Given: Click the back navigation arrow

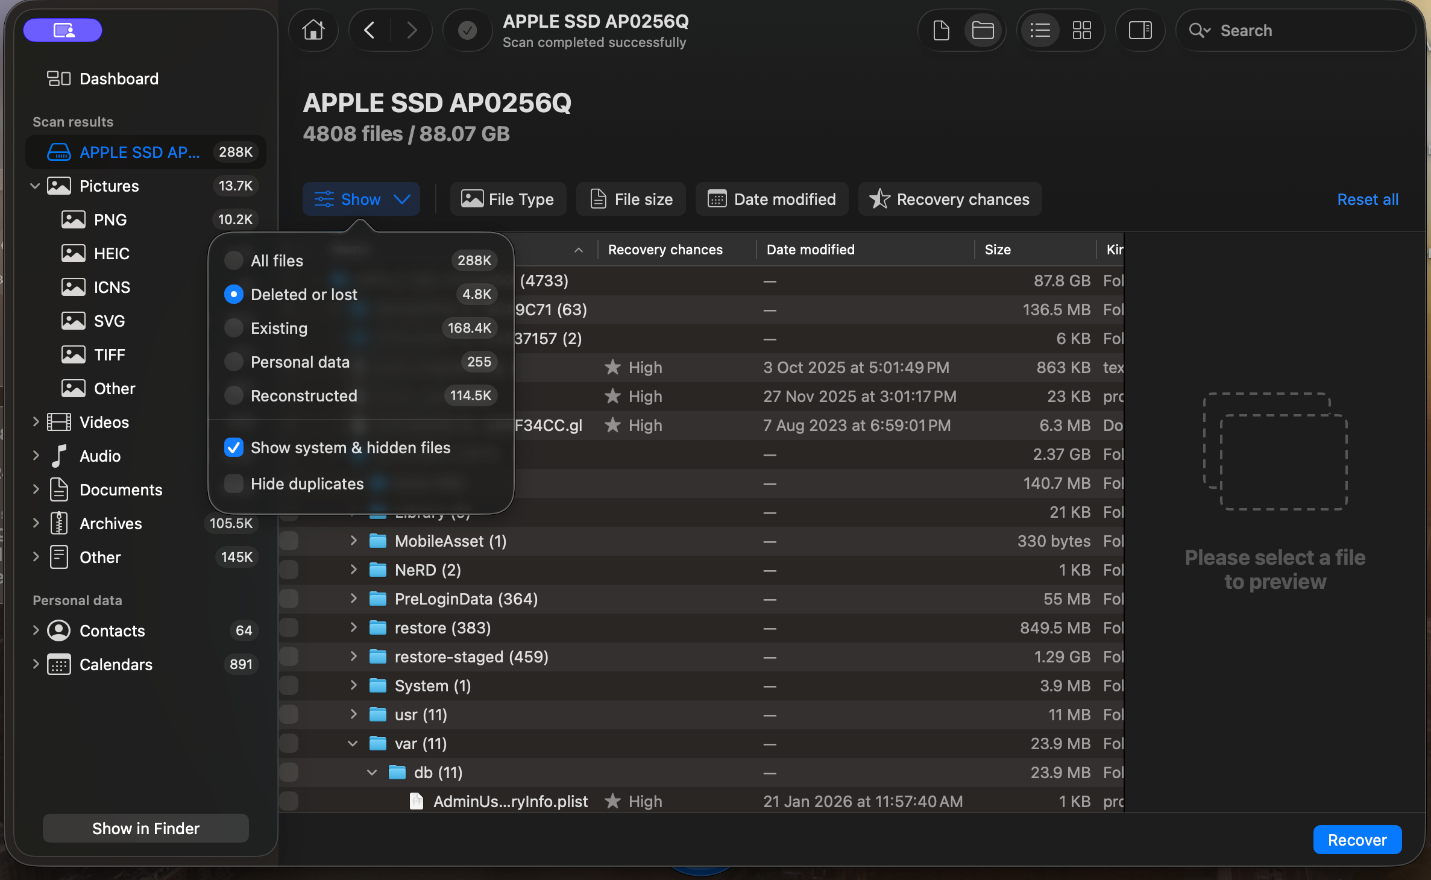Looking at the screenshot, I should tap(370, 30).
